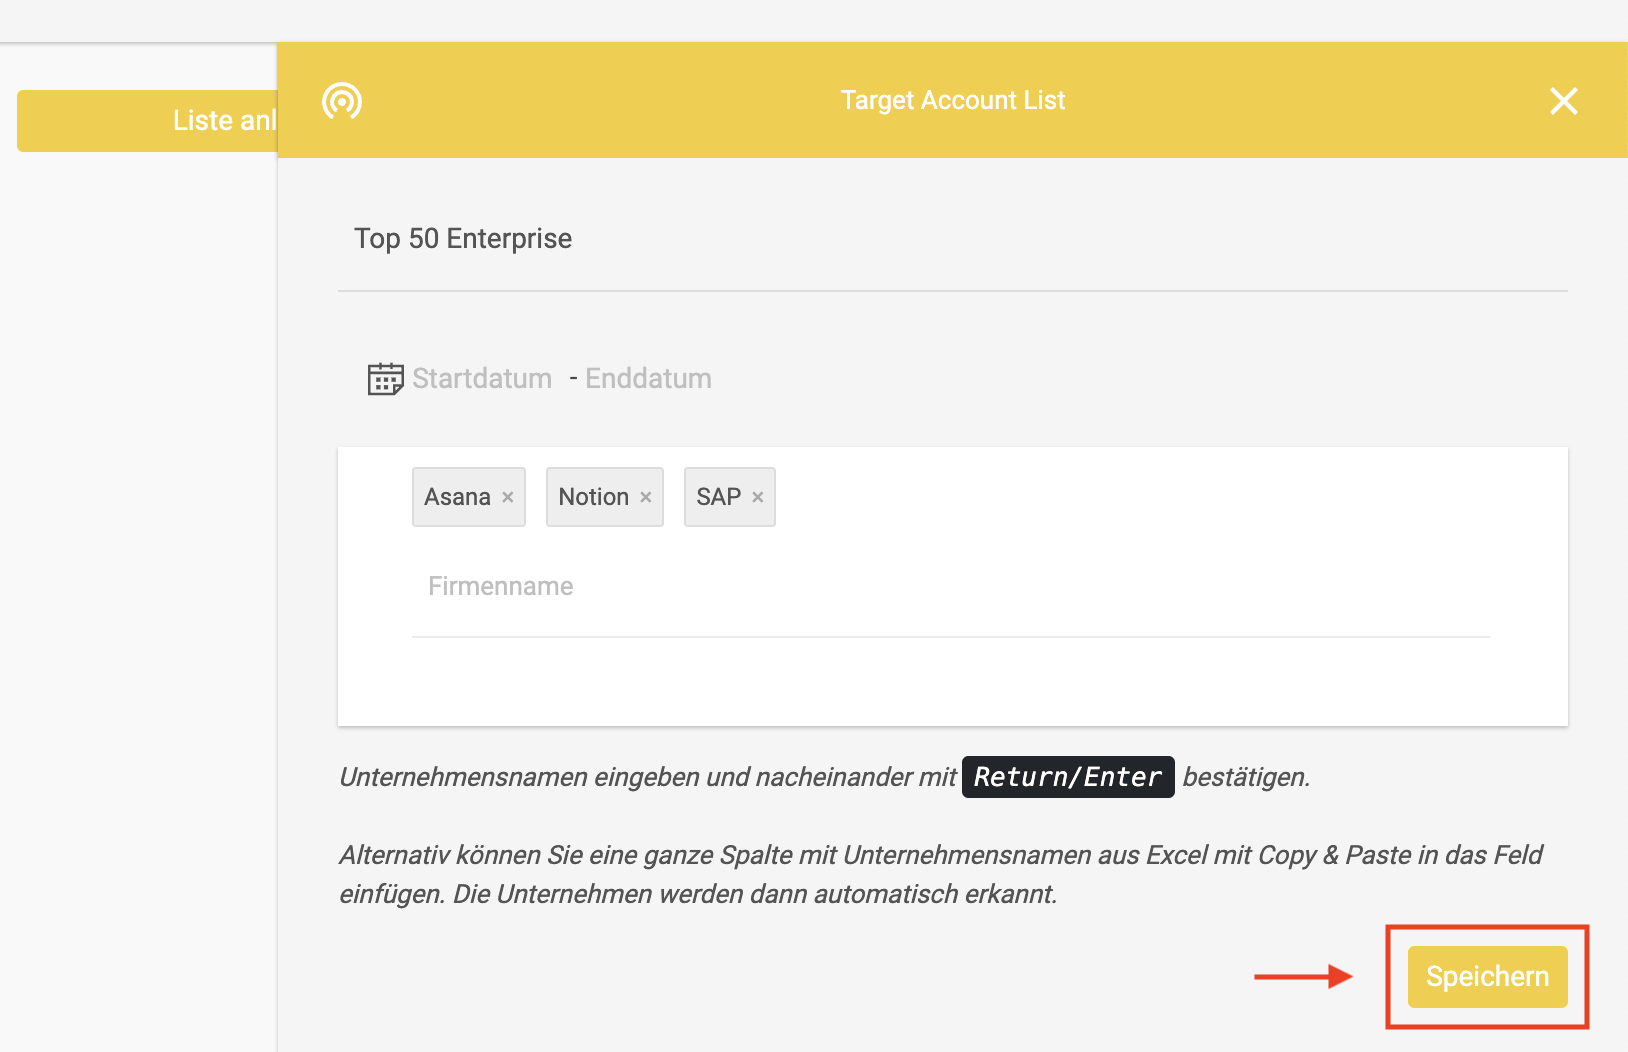Select the Notion chip label

pos(594,497)
